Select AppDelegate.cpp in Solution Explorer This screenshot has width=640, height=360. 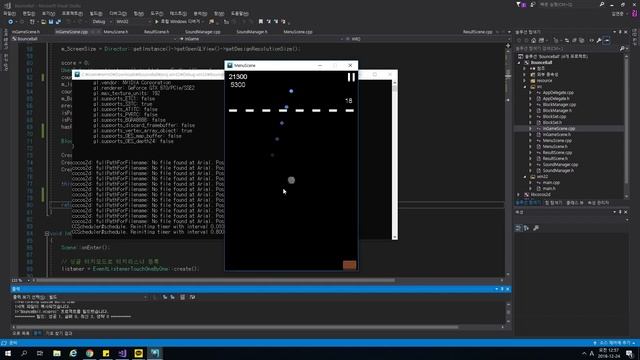point(558,93)
